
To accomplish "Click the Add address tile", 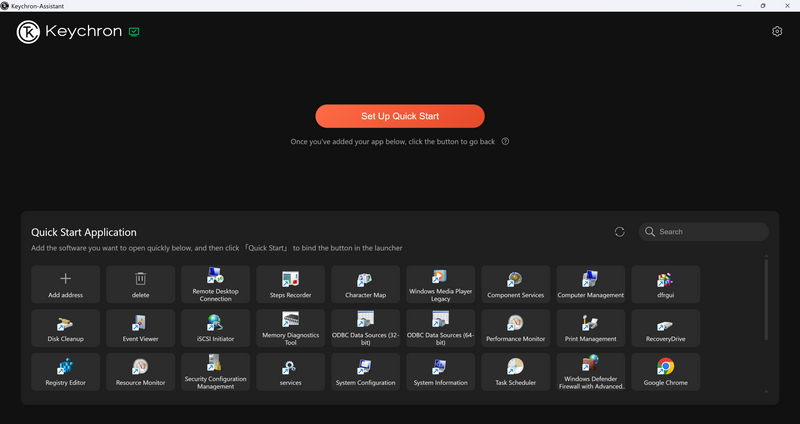I will click(65, 284).
